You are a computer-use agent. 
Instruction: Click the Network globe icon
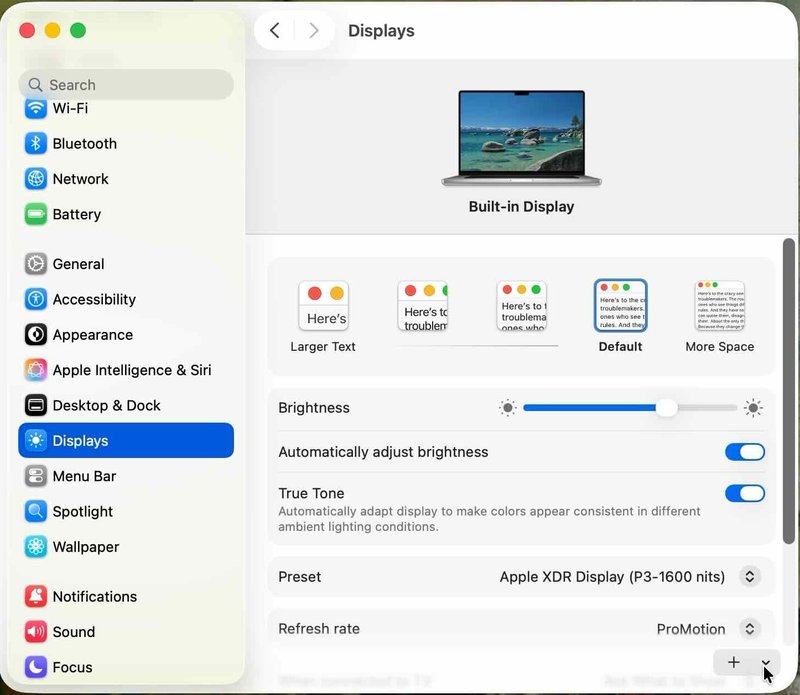click(36, 179)
